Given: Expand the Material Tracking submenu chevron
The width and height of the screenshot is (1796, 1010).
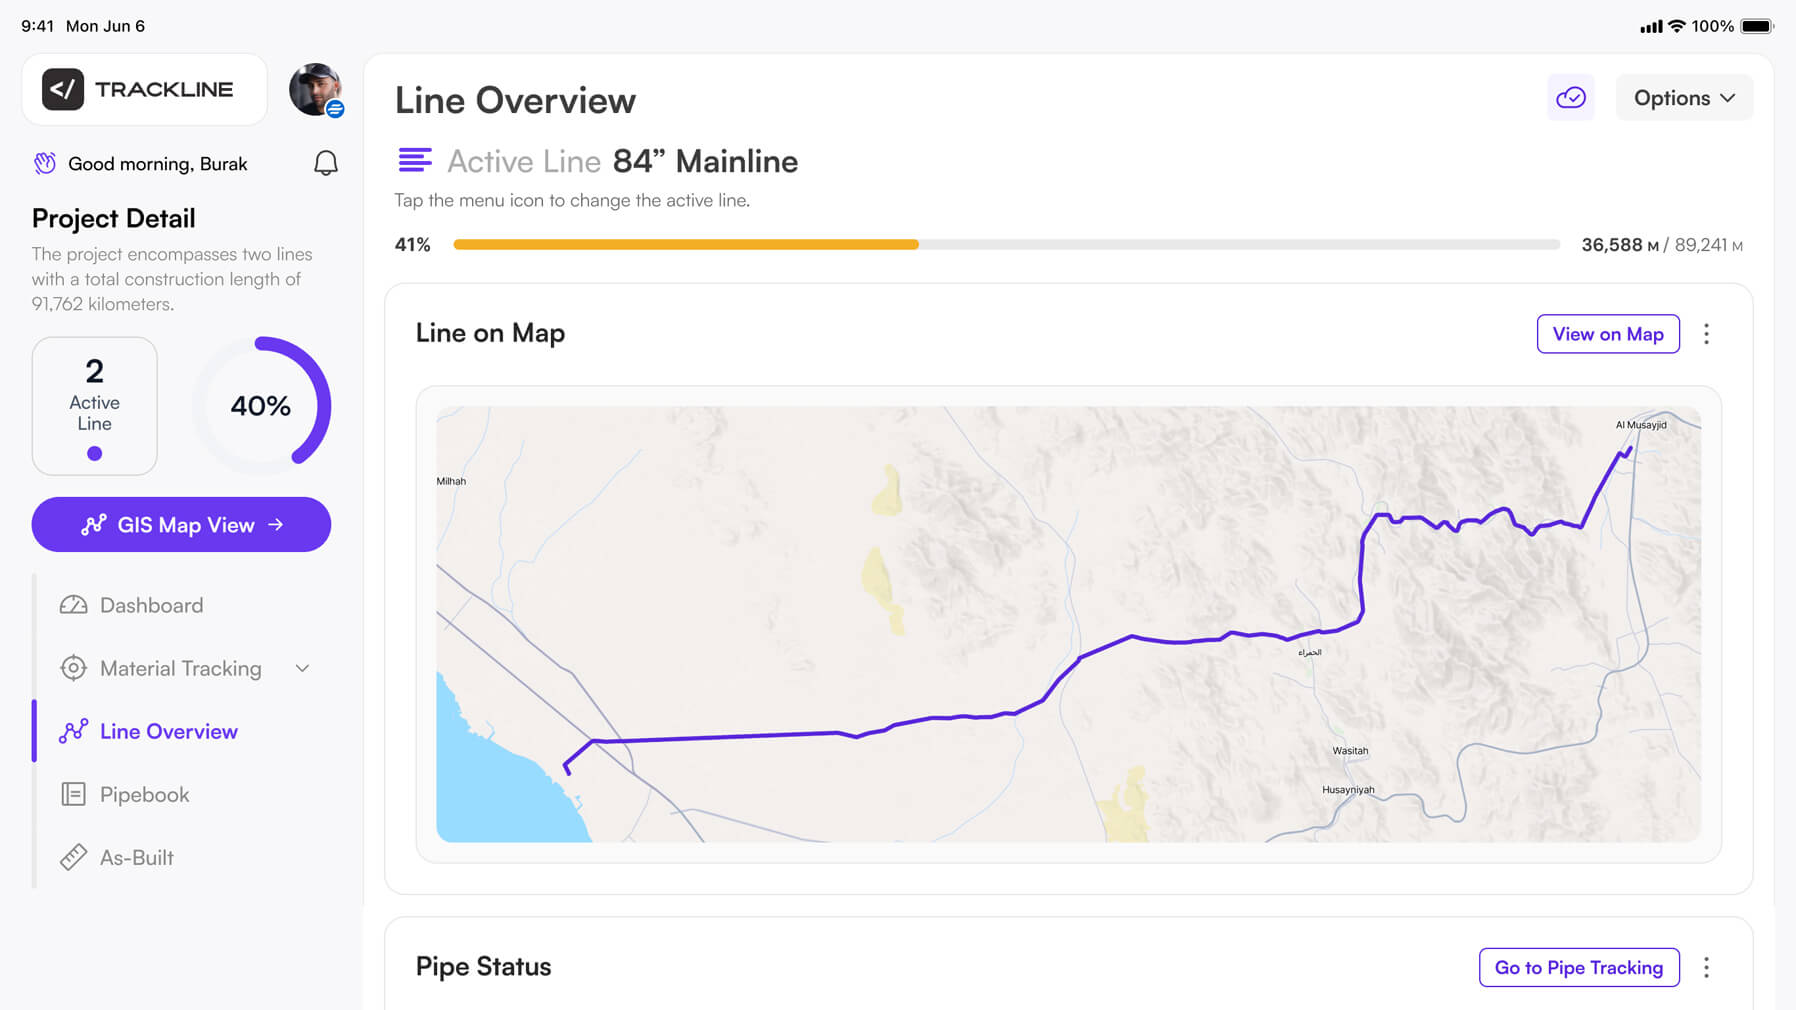Looking at the screenshot, I should coord(302,668).
